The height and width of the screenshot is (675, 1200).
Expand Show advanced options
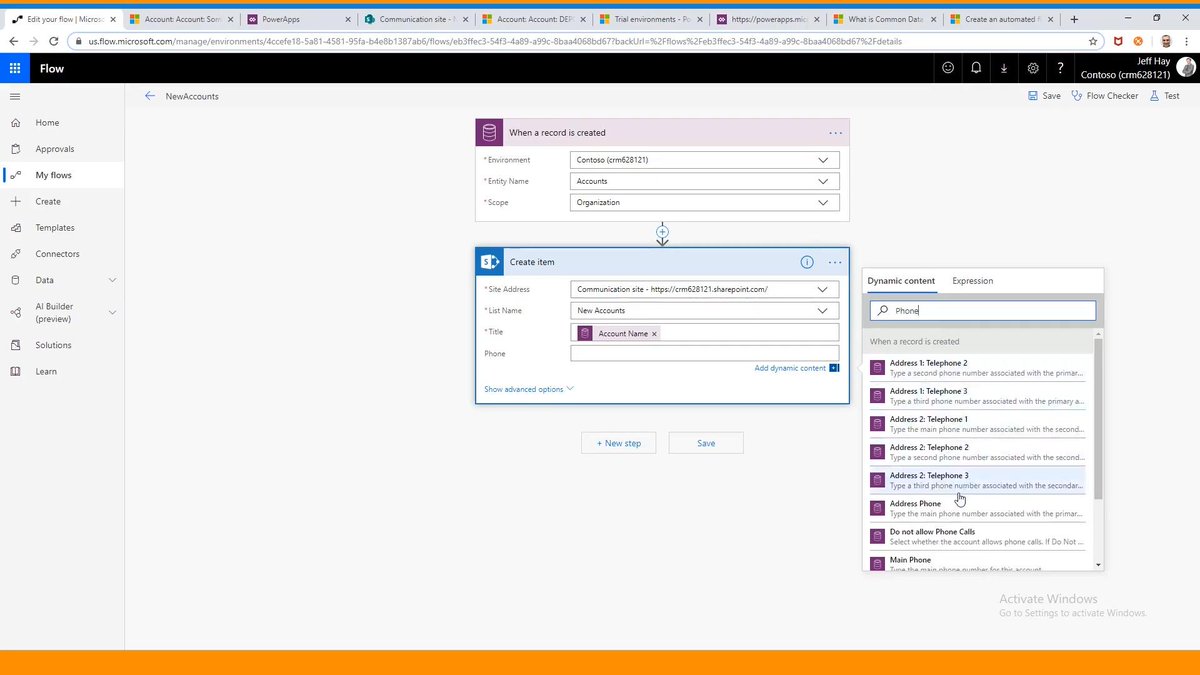click(x=528, y=389)
